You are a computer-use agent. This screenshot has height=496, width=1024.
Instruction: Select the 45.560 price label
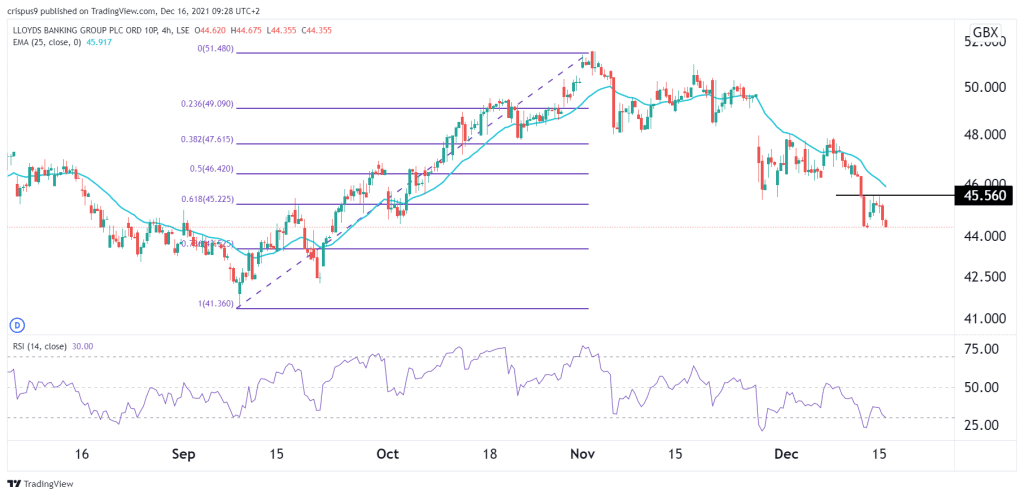[984, 196]
